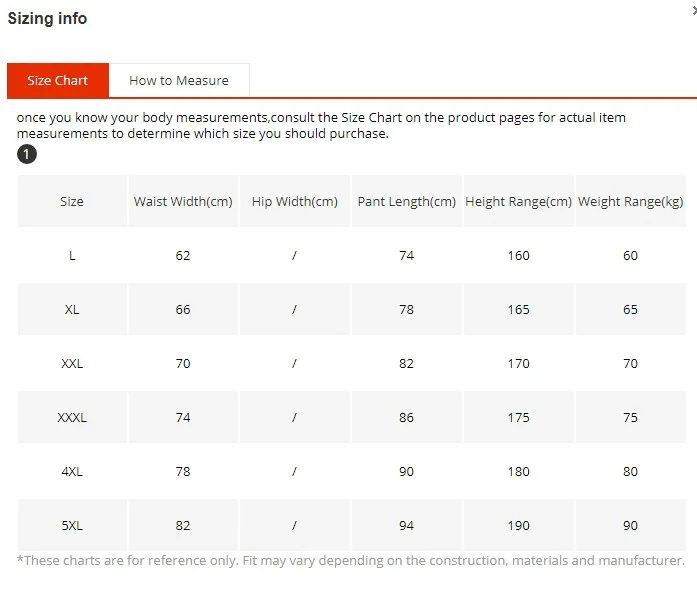Open the How to Measure tab
Image resolution: width=697 pixels, height=607 pixels.
pos(179,80)
